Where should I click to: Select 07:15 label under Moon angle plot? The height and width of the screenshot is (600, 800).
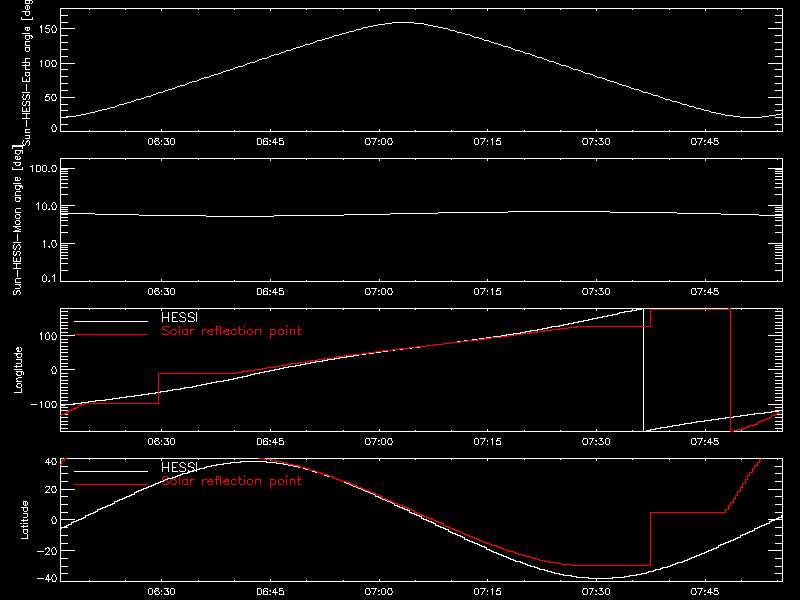pyautogui.click(x=487, y=291)
